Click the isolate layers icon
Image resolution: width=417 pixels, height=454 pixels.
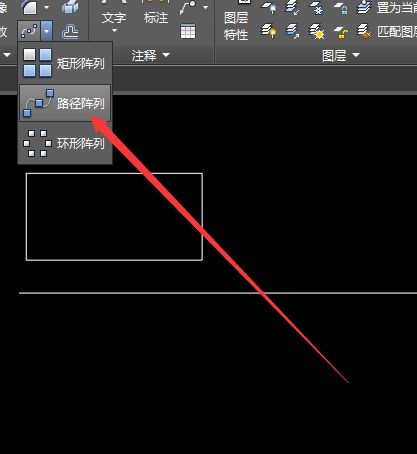pos(293,7)
